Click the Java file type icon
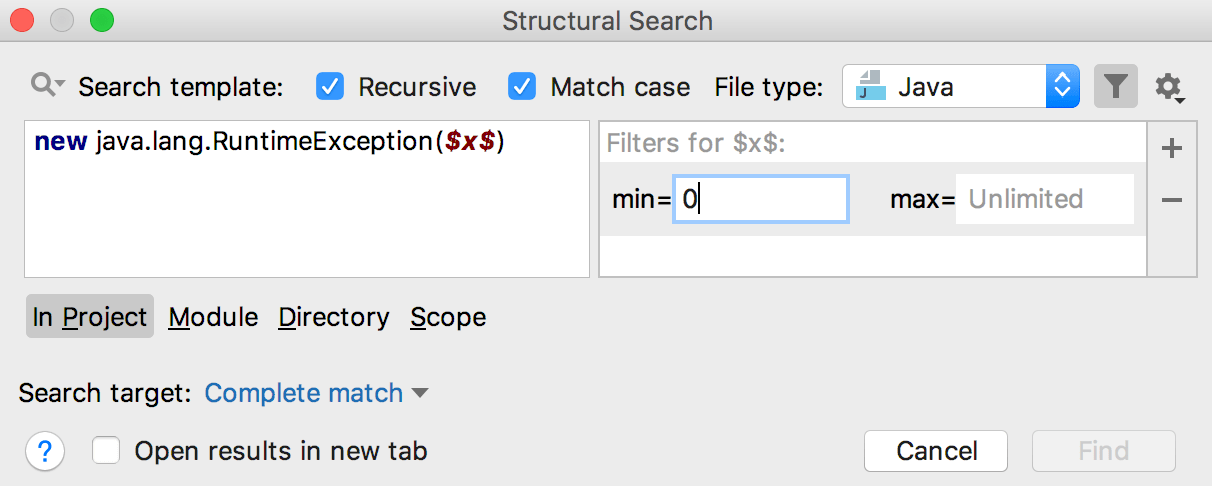 point(872,87)
